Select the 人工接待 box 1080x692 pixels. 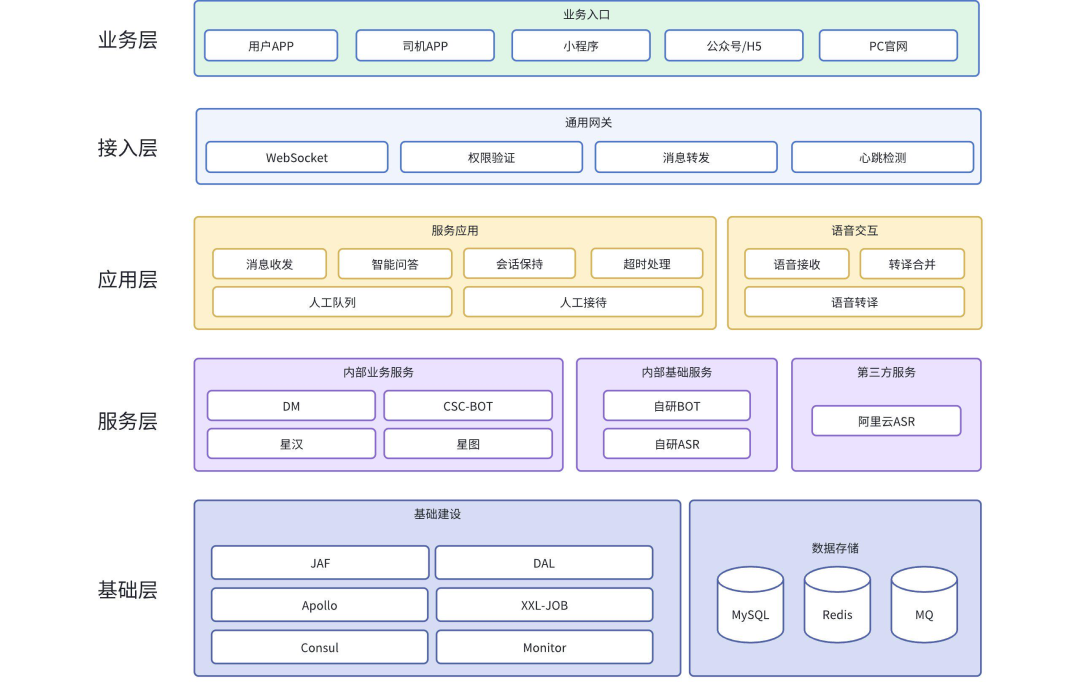coord(583,302)
